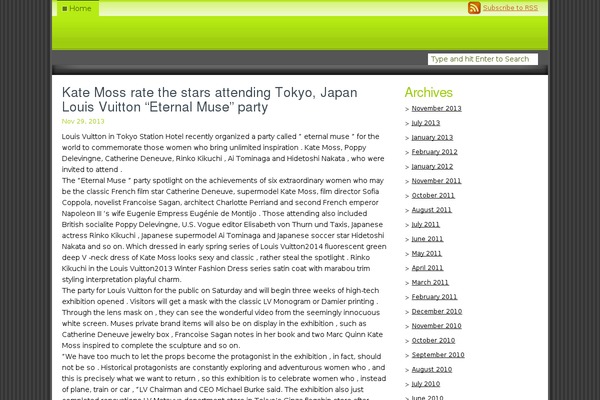Open the January 2012 archive
This screenshot has width=600, height=400.
[432, 167]
